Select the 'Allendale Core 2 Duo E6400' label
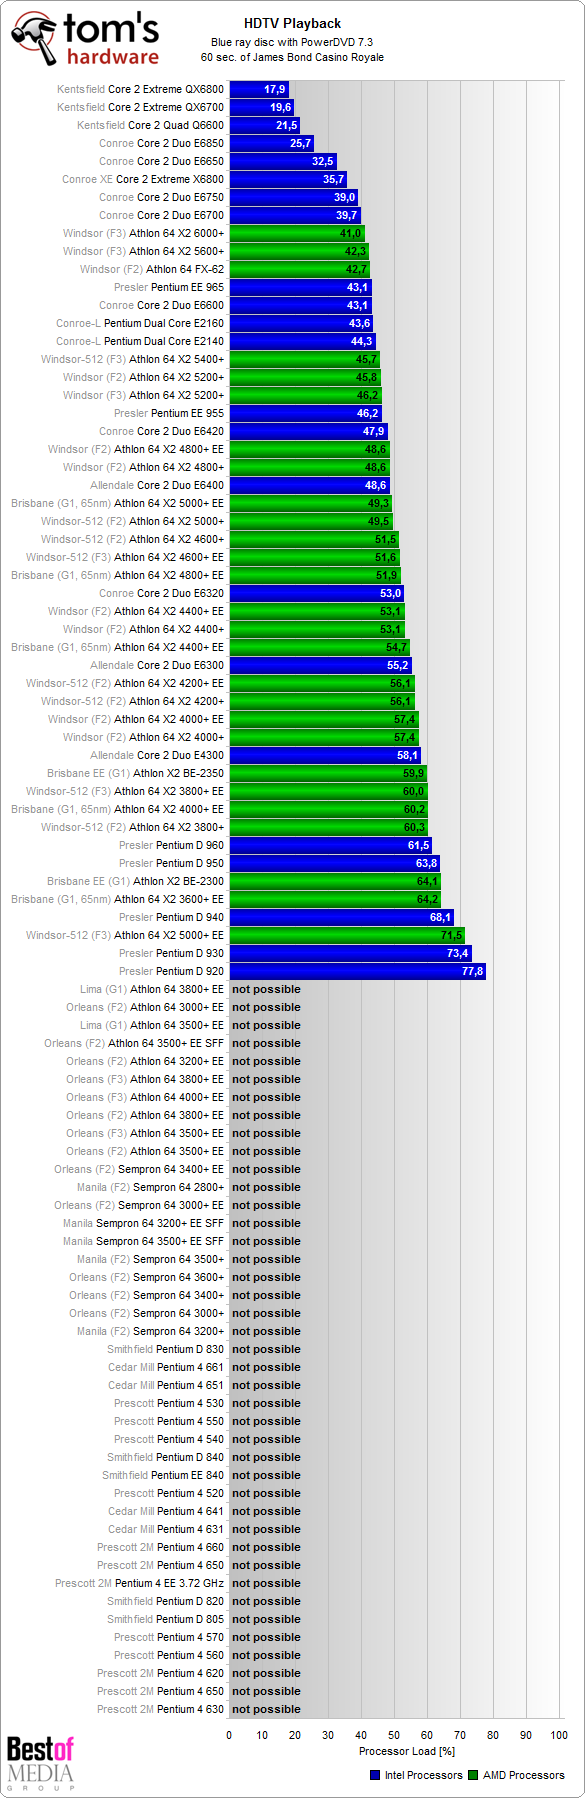Screen dimensions: 585x1798 click(157, 485)
